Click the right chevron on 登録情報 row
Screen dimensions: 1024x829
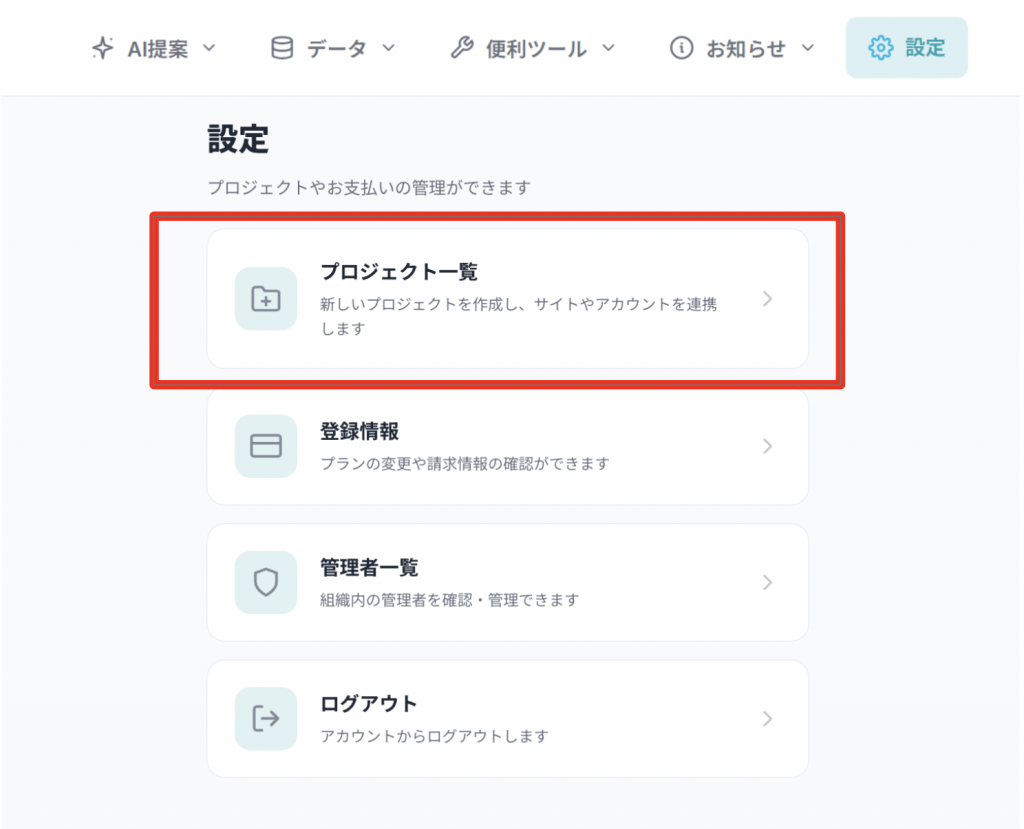pos(767,446)
